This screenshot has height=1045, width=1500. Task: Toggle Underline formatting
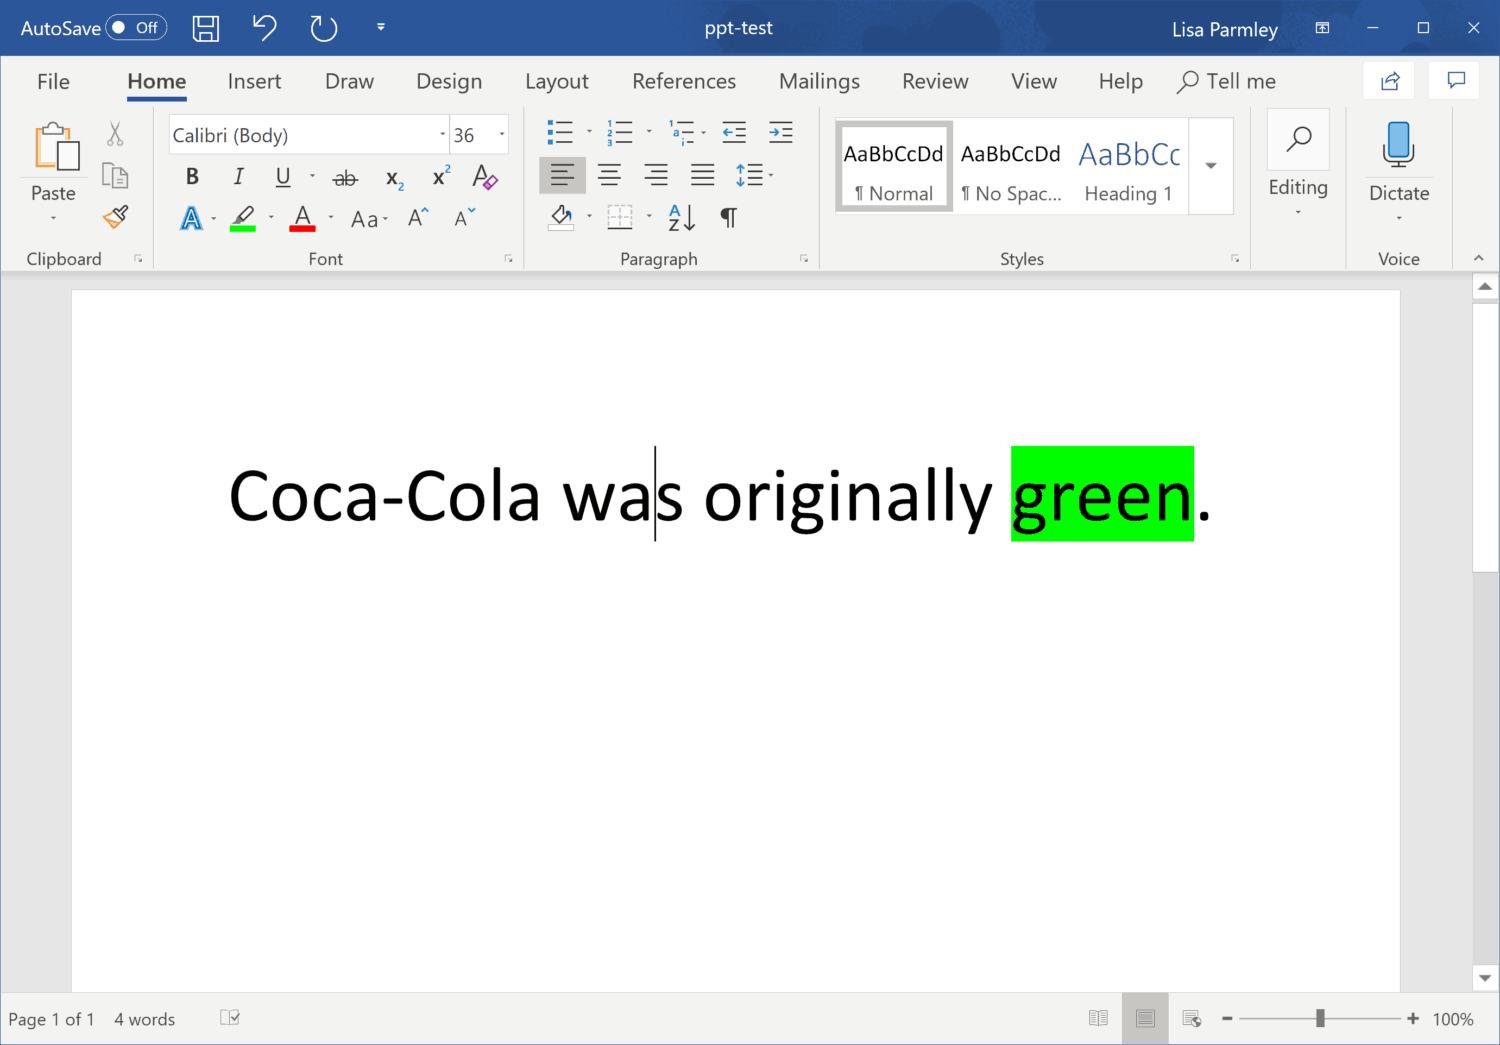click(283, 177)
